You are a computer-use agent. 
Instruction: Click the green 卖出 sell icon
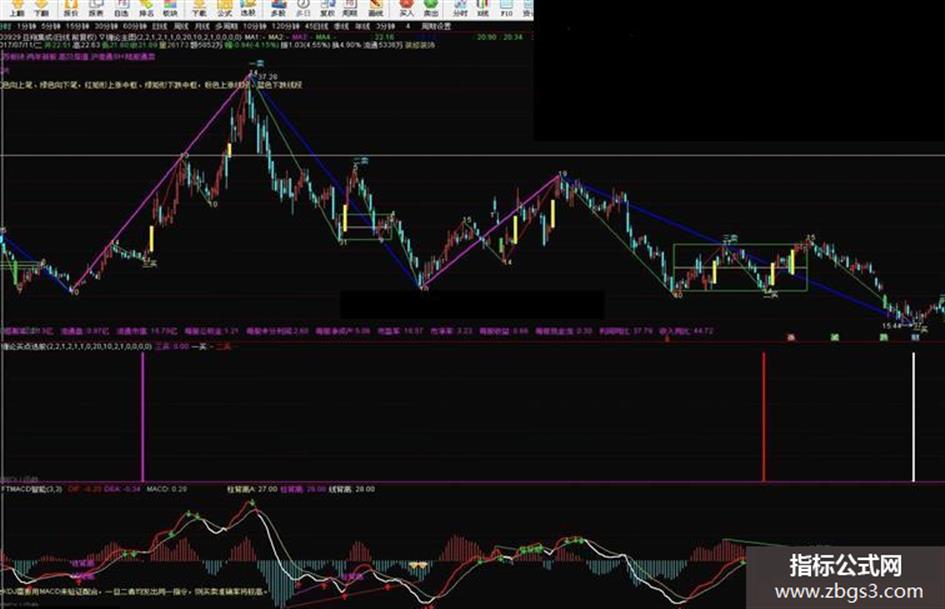point(430,8)
